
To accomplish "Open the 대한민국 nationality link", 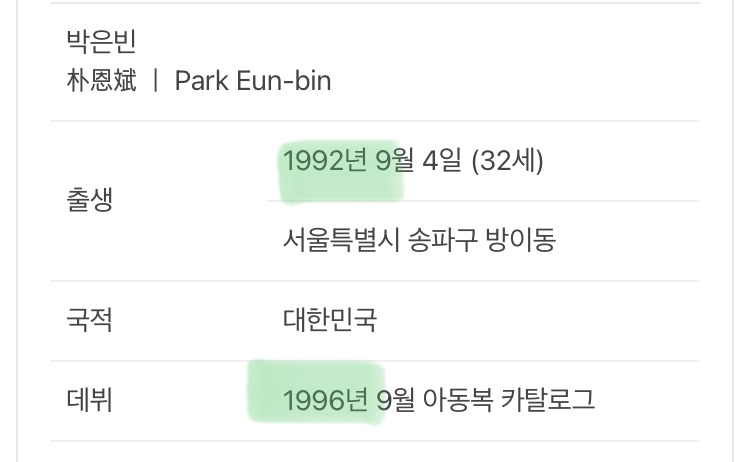I will pos(330,319).
